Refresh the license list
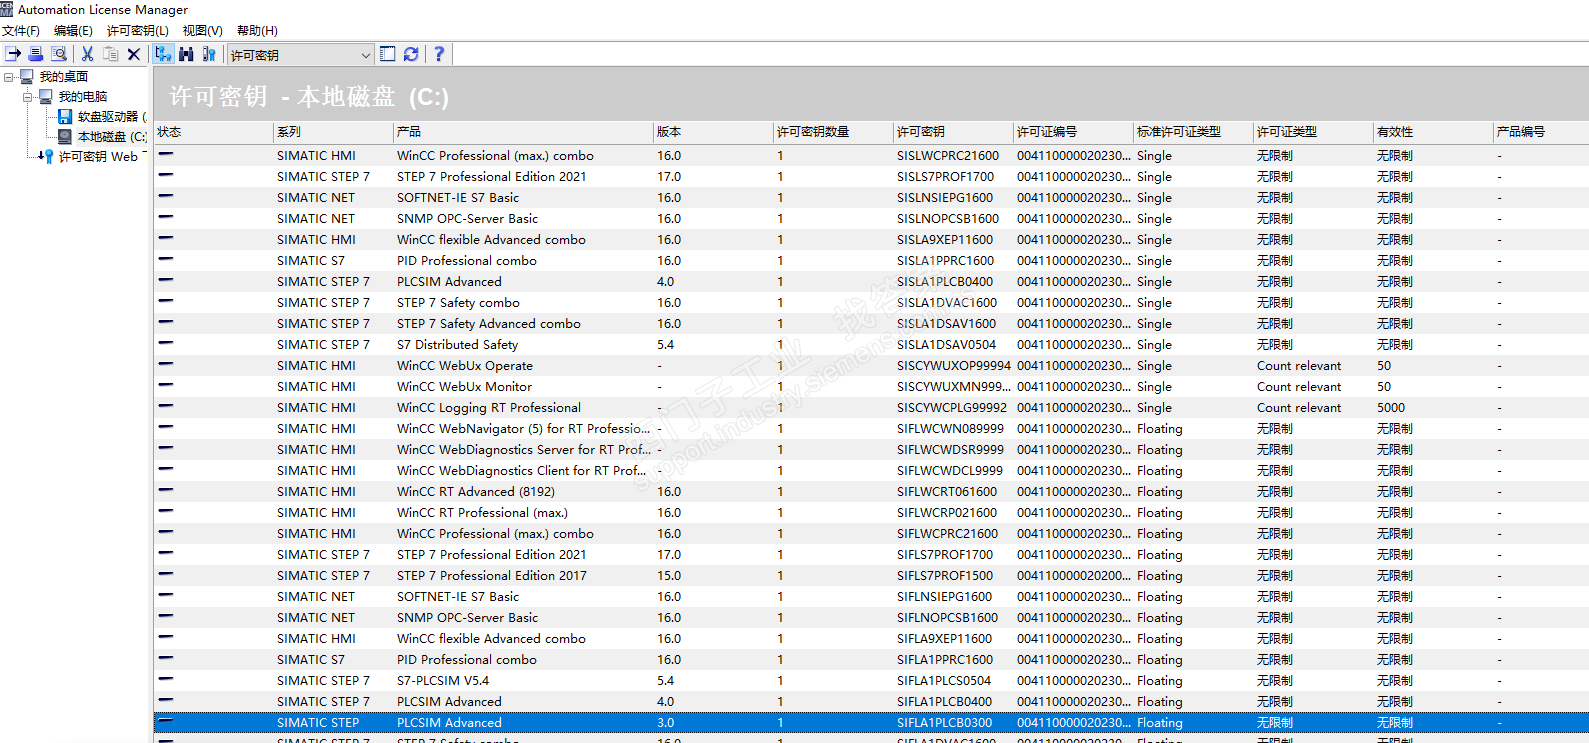This screenshot has height=743, width=1589. click(411, 54)
